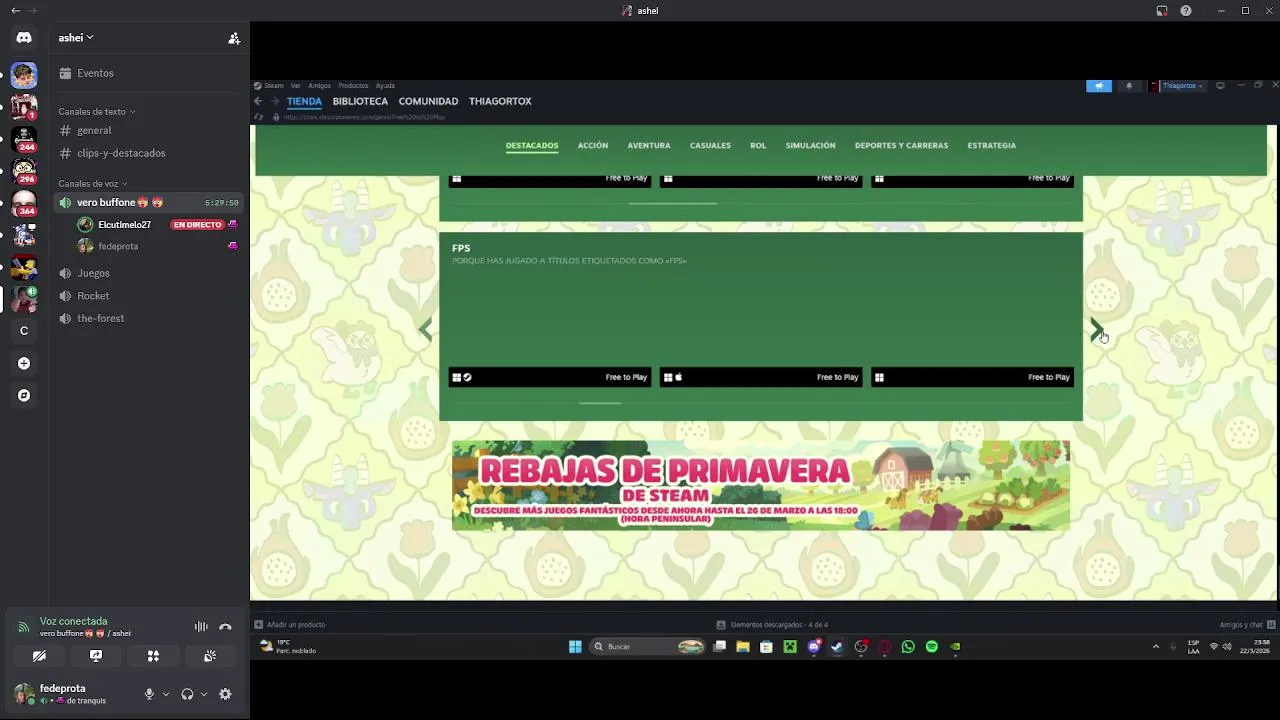Screen dimensions: 1280x720
Task: Open the Windows Start button
Action: [575, 647]
